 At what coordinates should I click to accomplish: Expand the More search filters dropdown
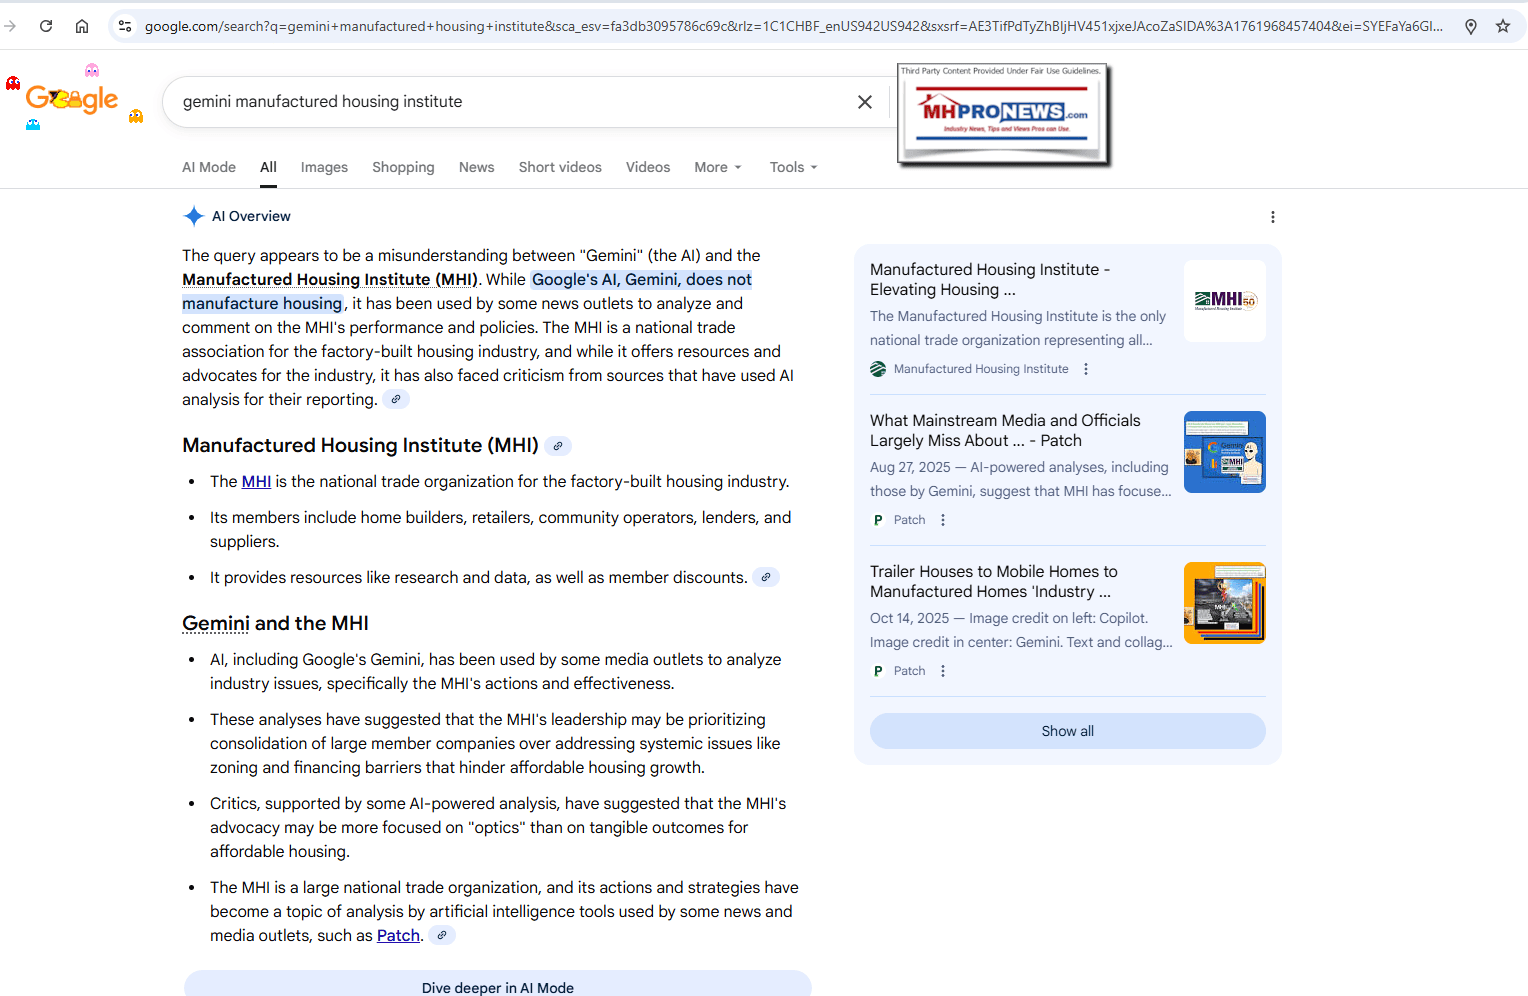717,167
